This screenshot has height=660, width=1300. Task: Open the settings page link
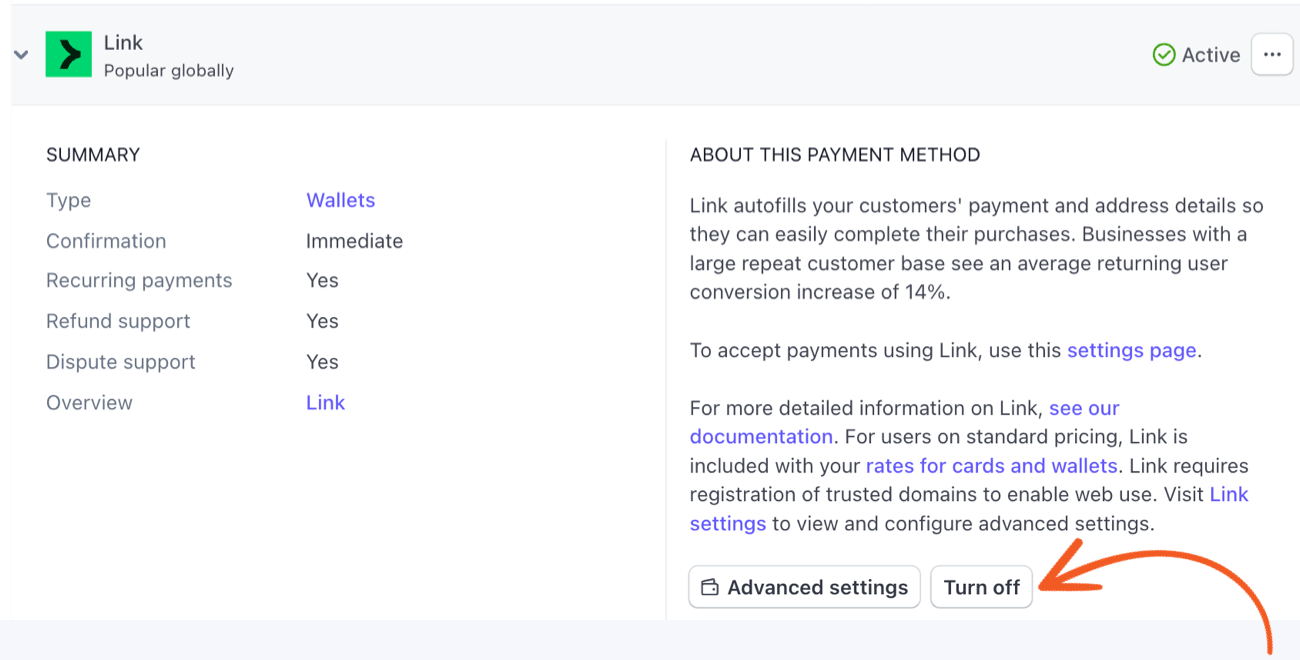tap(1131, 351)
